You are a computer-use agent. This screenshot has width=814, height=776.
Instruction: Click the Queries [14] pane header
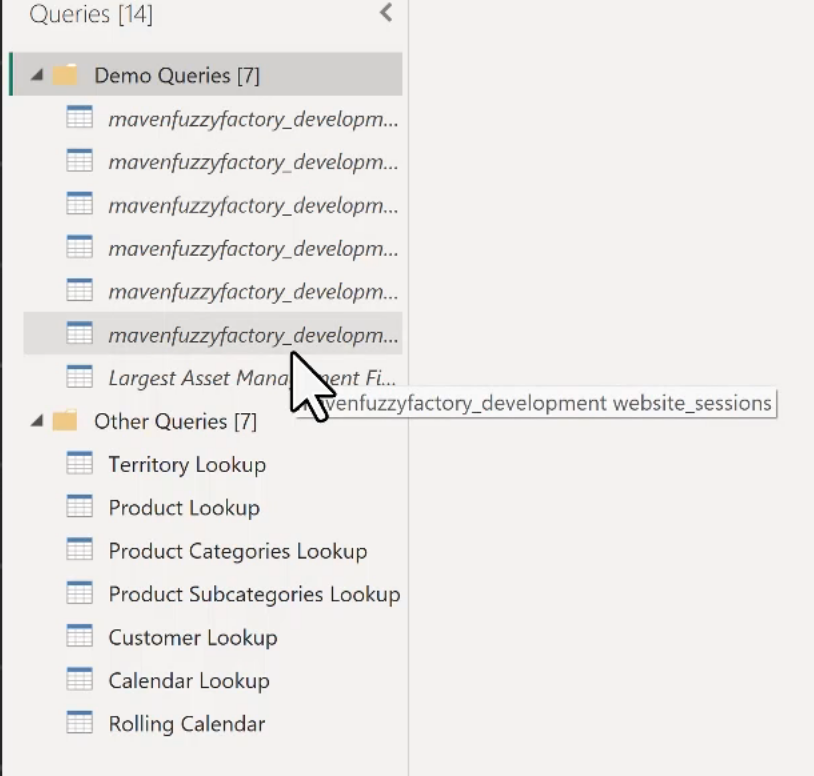pos(92,14)
